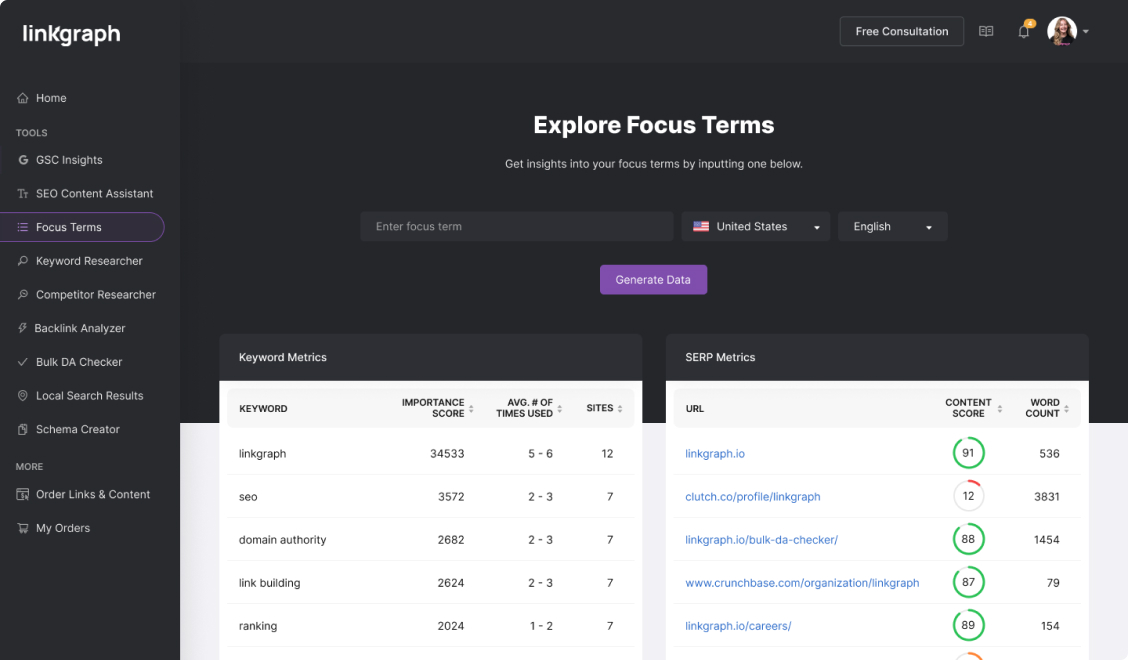Sort by Content Score column arrows

click(999, 409)
